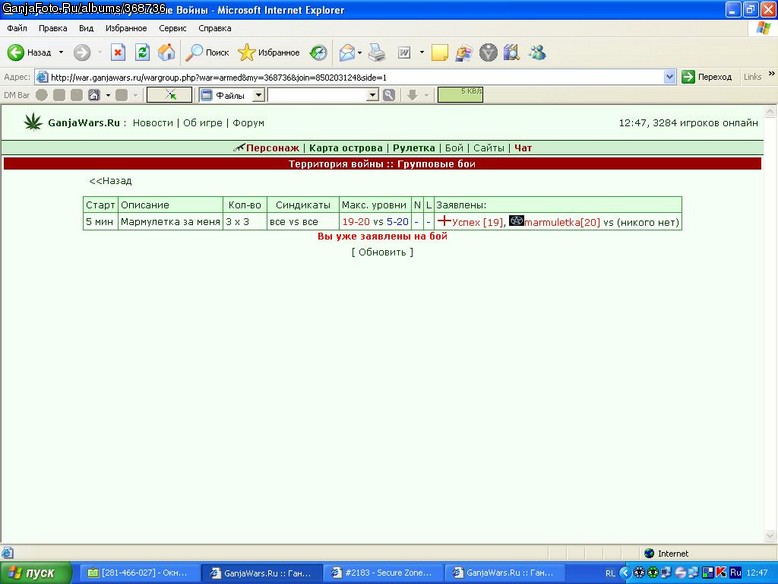Open the Messenger people icon
This screenshot has width=778, height=584.
pos(537,52)
